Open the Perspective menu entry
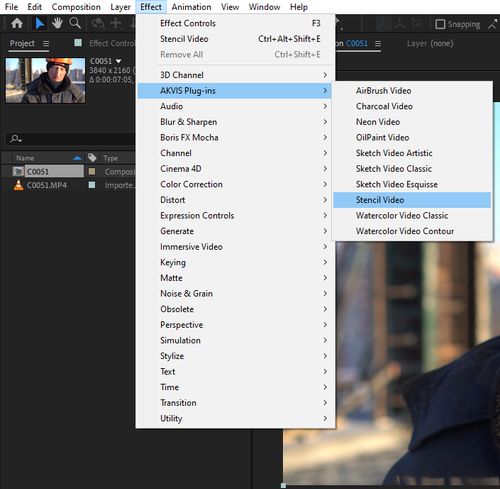Image resolution: width=500 pixels, height=489 pixels. point(235,325)
